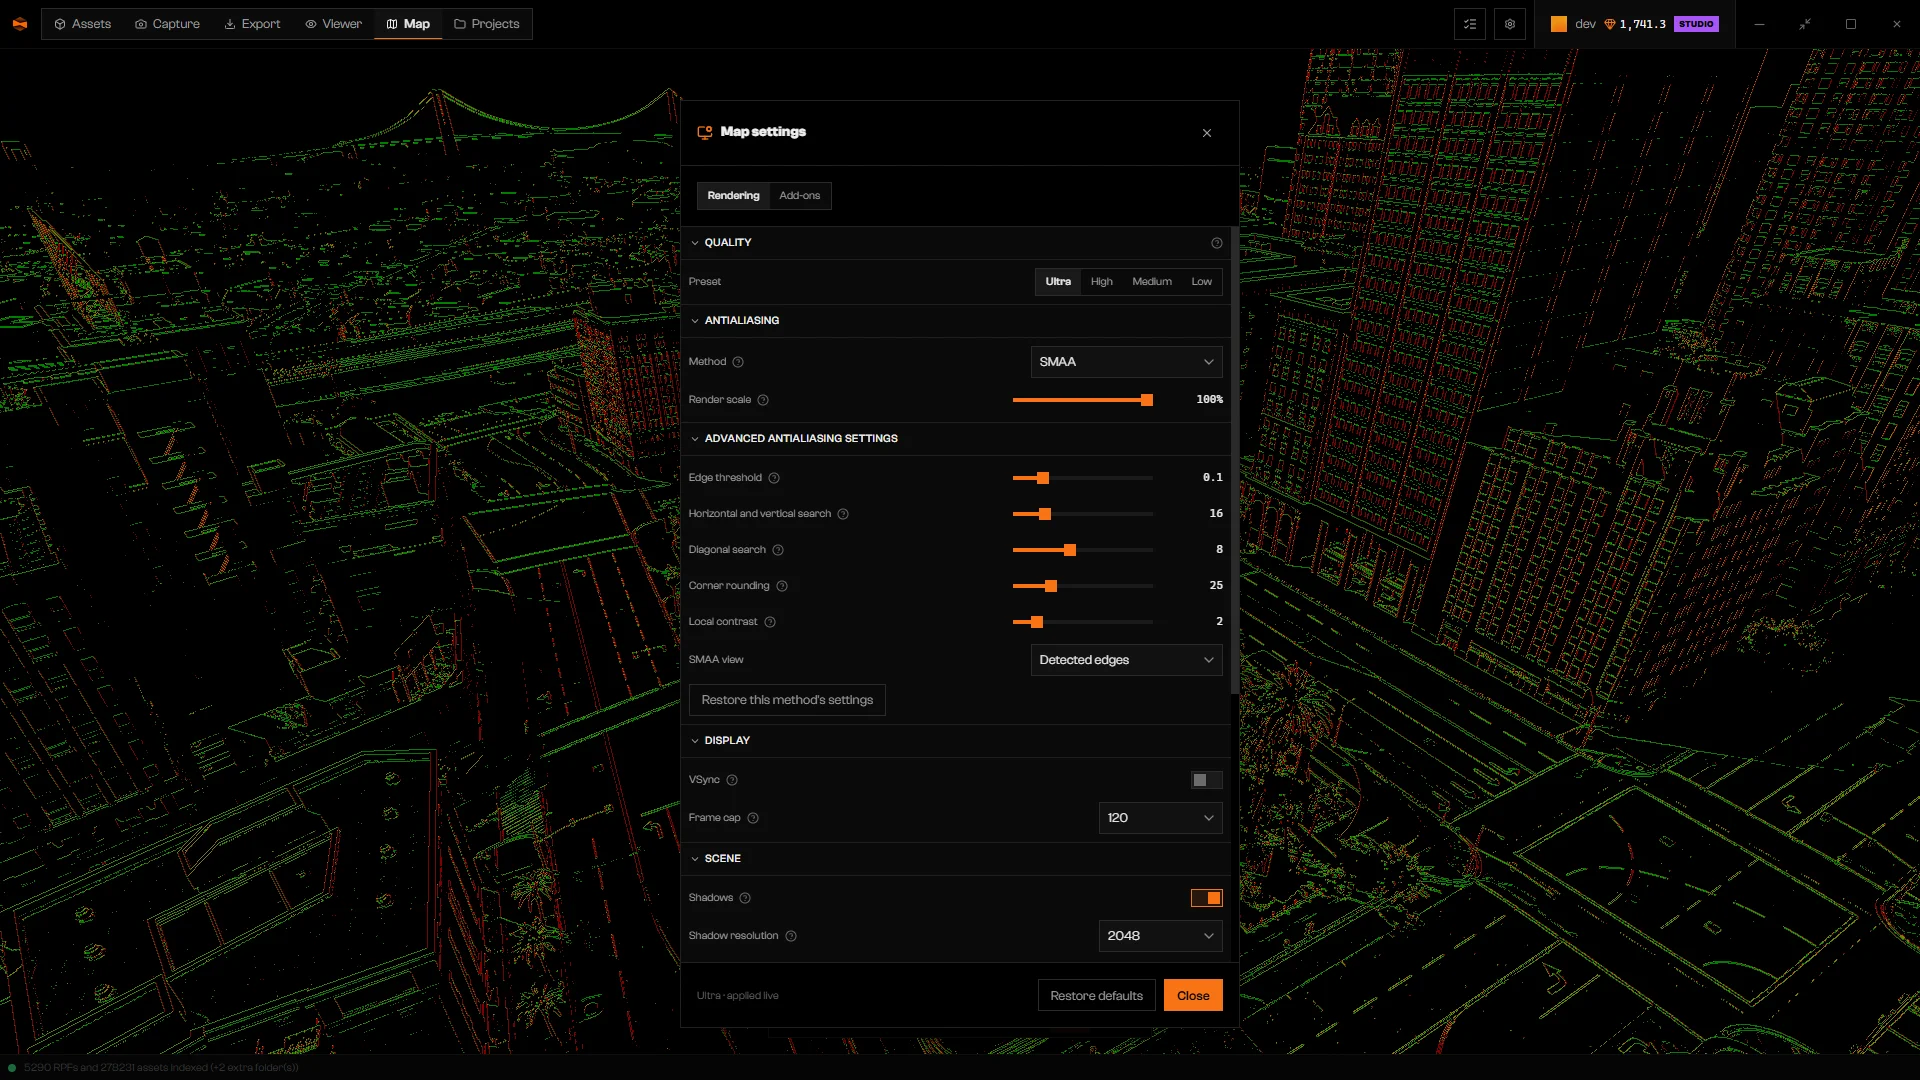
Task: Click Restore this method's settings button
Action: pyautogui.click(x=787, y=700)
